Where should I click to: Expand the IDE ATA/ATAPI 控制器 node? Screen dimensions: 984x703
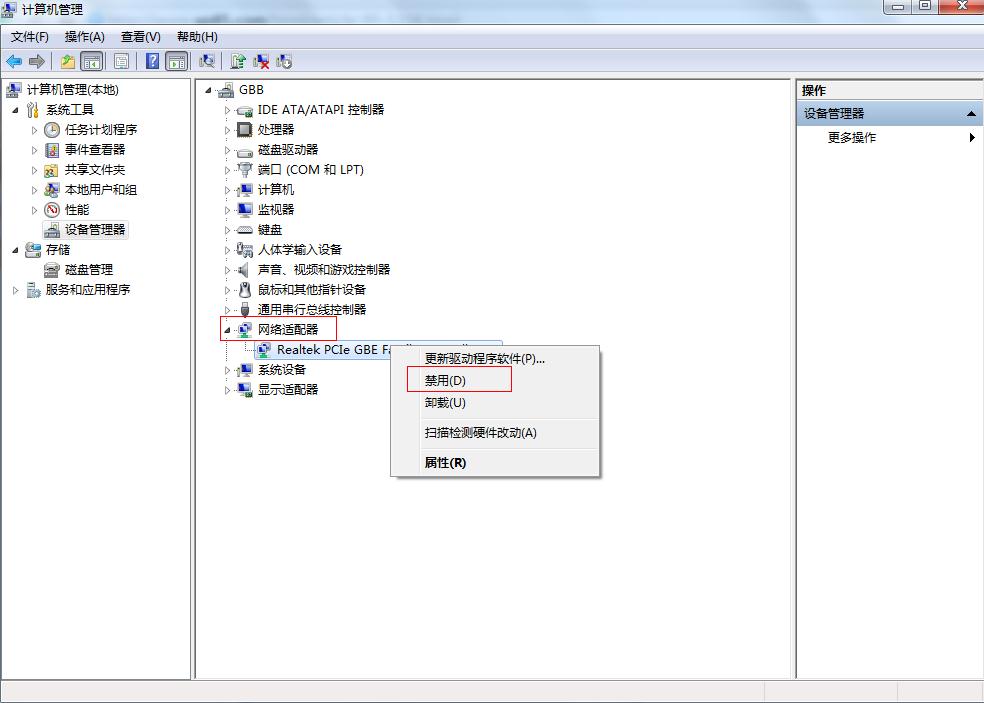click(x=228, y=110)
